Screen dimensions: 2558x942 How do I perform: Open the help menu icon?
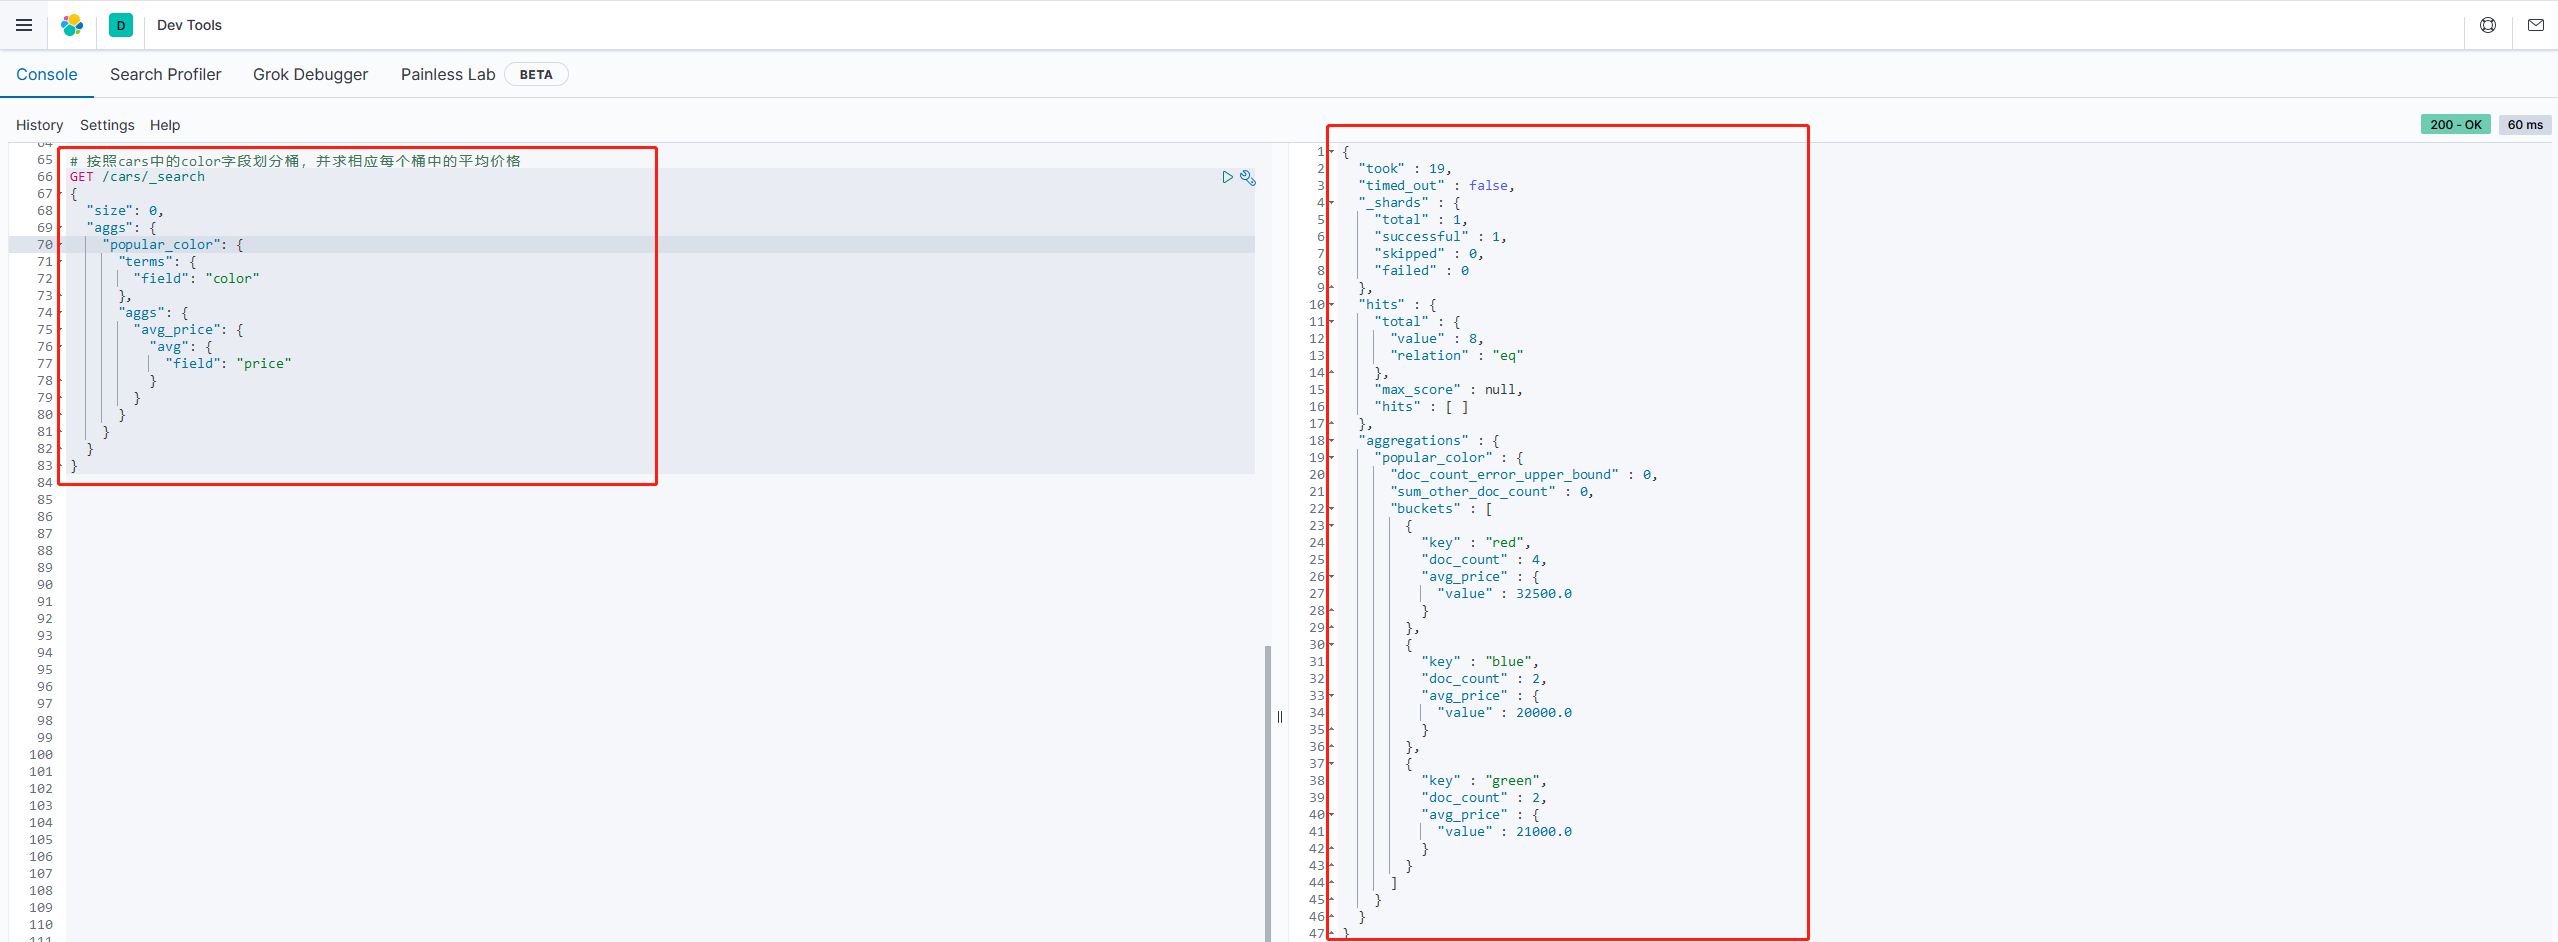click(2488, 25)
